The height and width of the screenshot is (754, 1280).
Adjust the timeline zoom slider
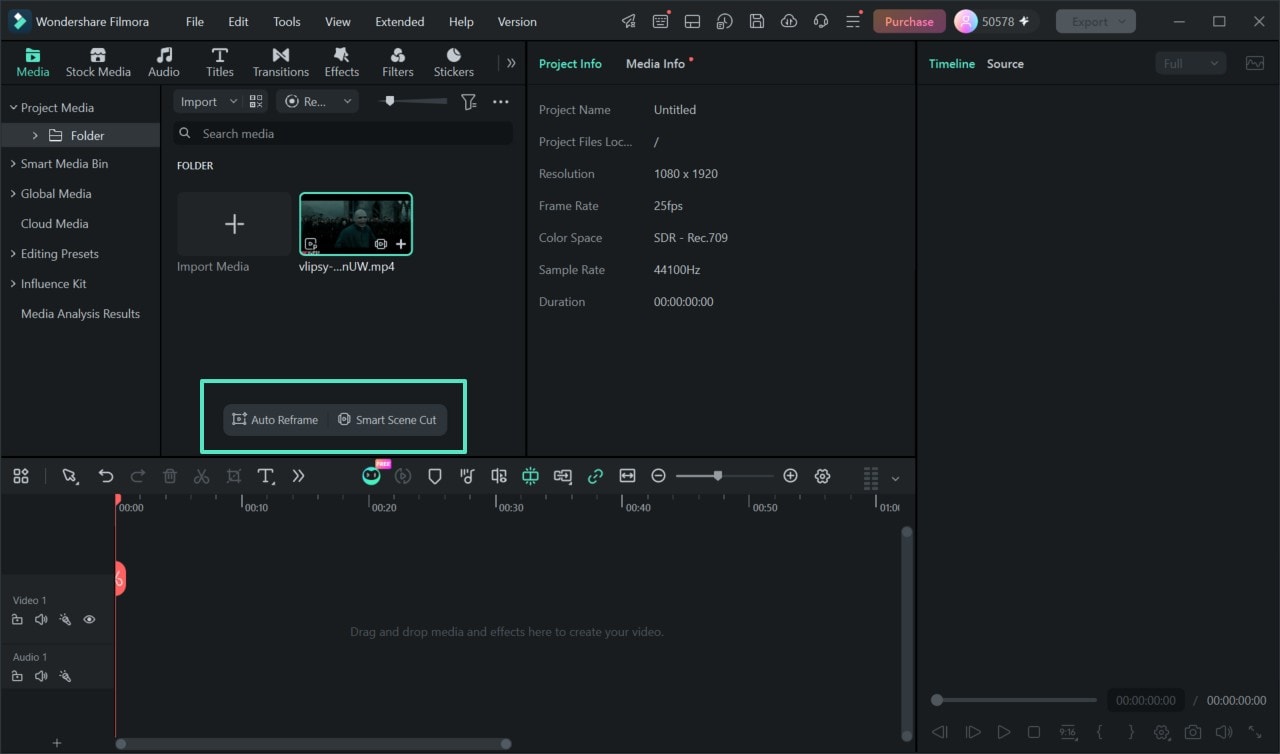click(x=718, y=476)
